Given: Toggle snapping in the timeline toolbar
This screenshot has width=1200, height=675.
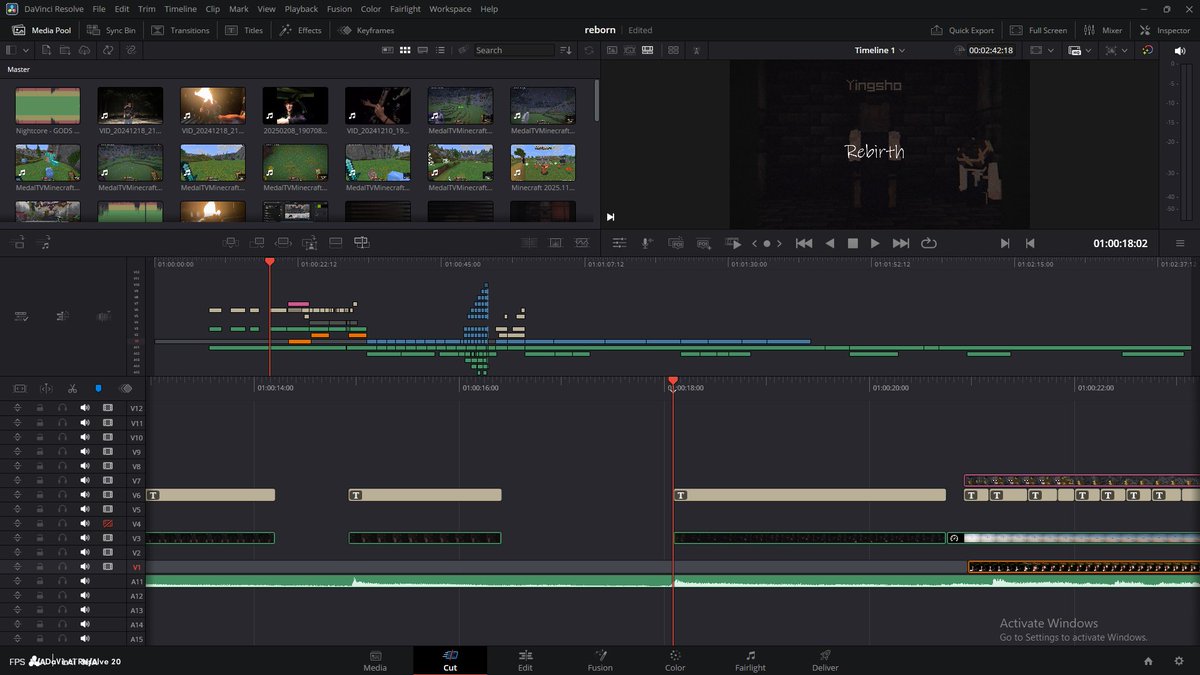Looking at the screenshot, I should click(97, 389).
